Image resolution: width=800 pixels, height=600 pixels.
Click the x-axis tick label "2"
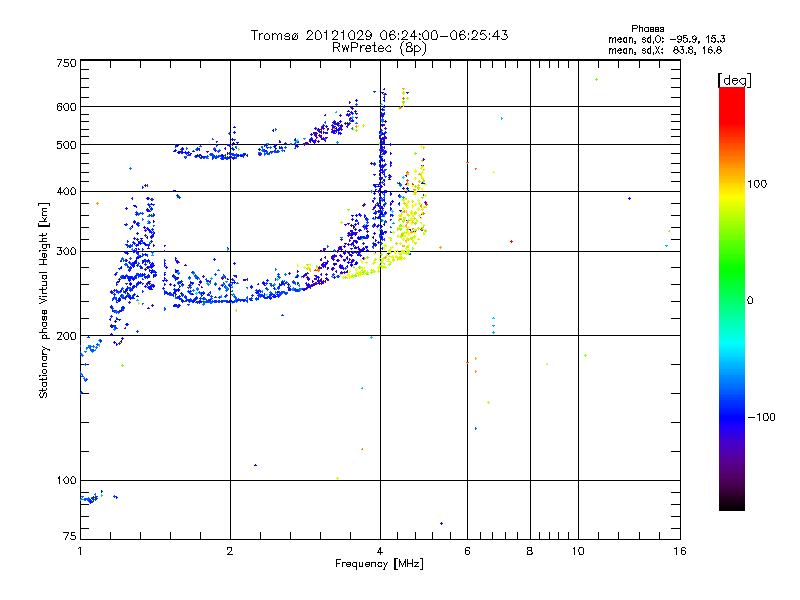pyautogui.click(x=230, y=551)
